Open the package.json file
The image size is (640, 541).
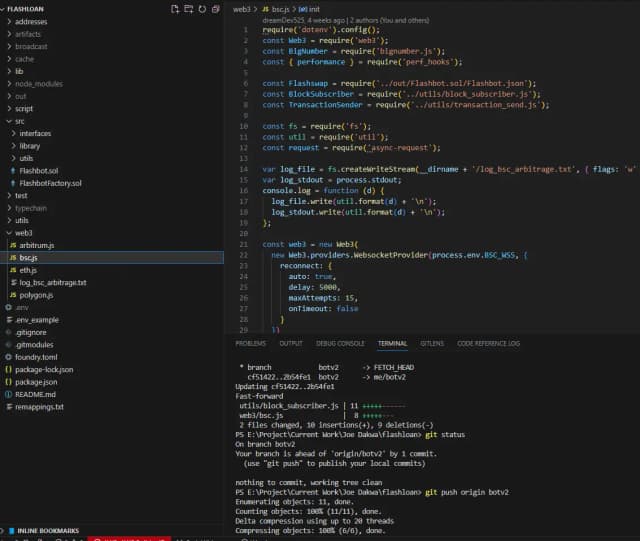[x=36, y=382]
